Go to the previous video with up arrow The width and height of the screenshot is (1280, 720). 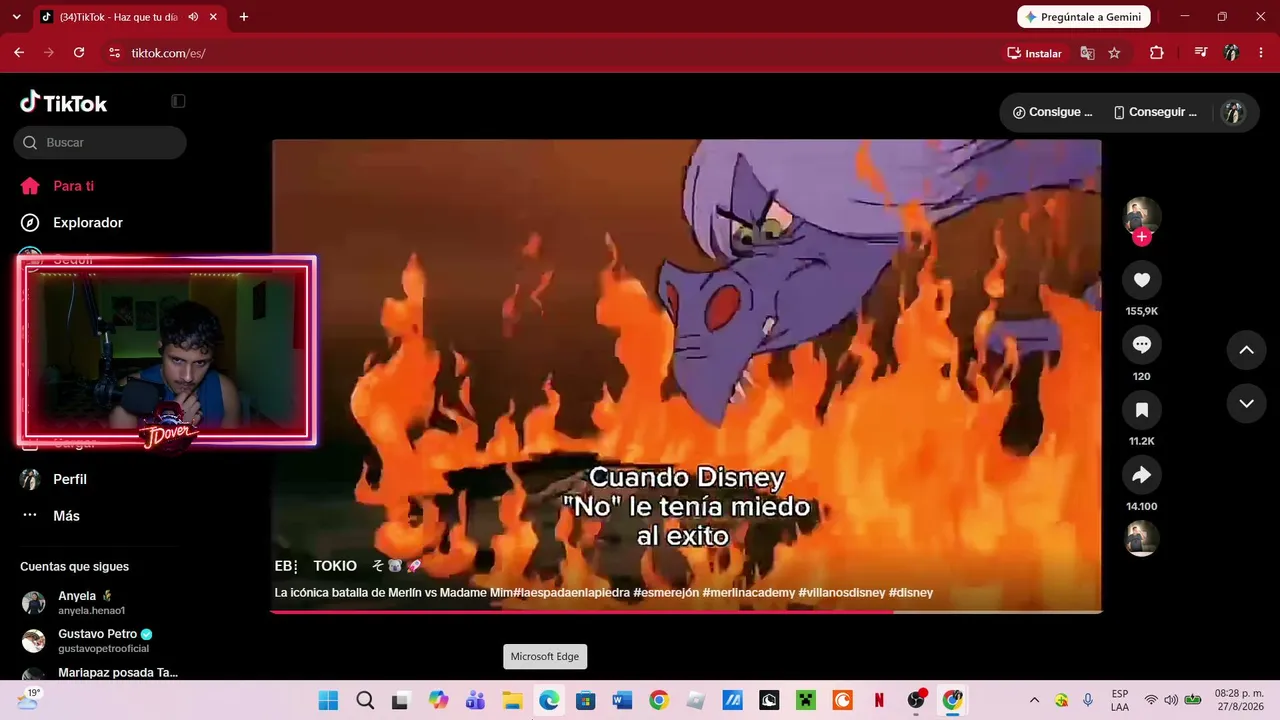click(1246, 350)
